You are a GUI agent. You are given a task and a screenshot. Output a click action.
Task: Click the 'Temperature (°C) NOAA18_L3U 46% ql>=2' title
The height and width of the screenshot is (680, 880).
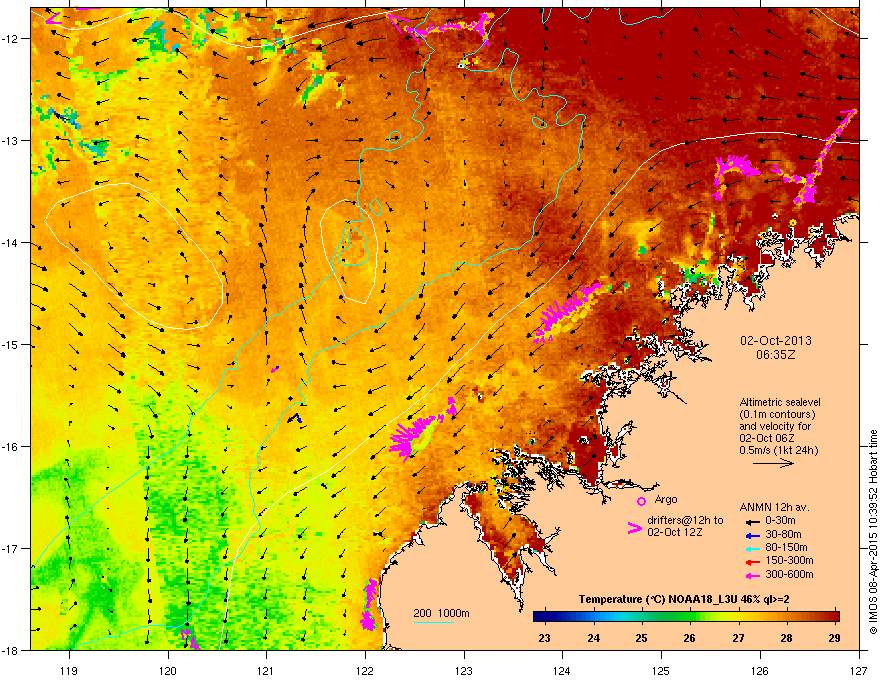click(684, 600)
